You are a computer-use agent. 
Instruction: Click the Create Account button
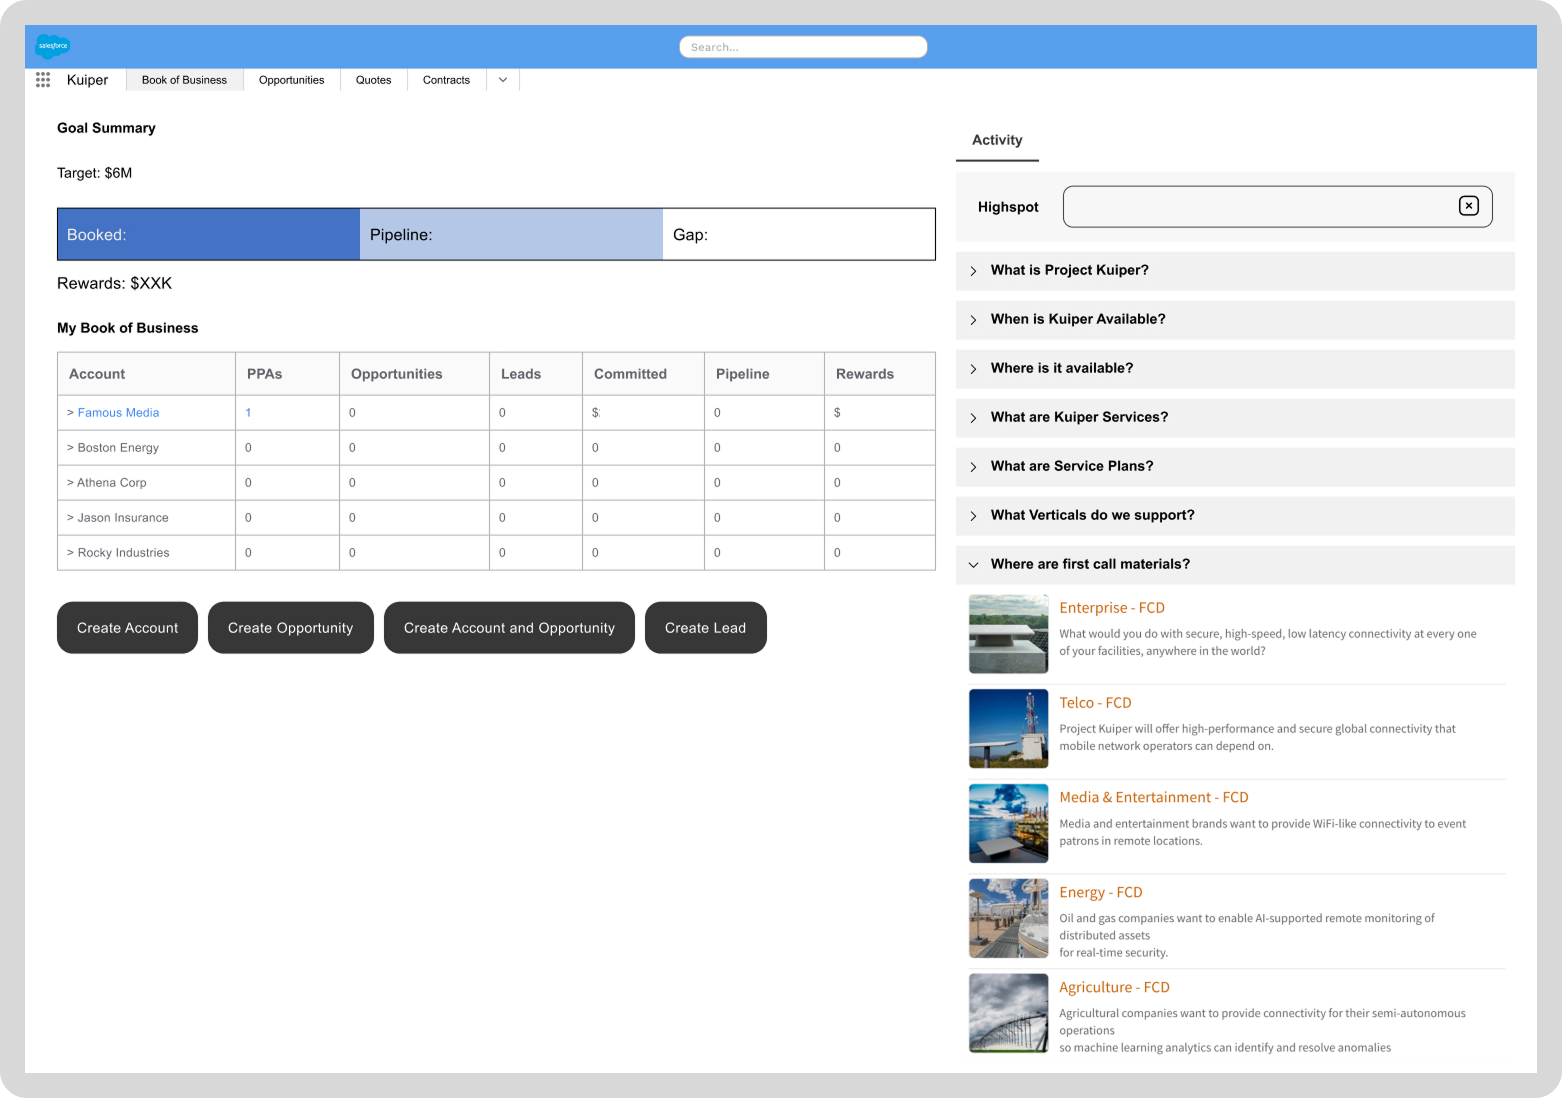click(127, 628)
